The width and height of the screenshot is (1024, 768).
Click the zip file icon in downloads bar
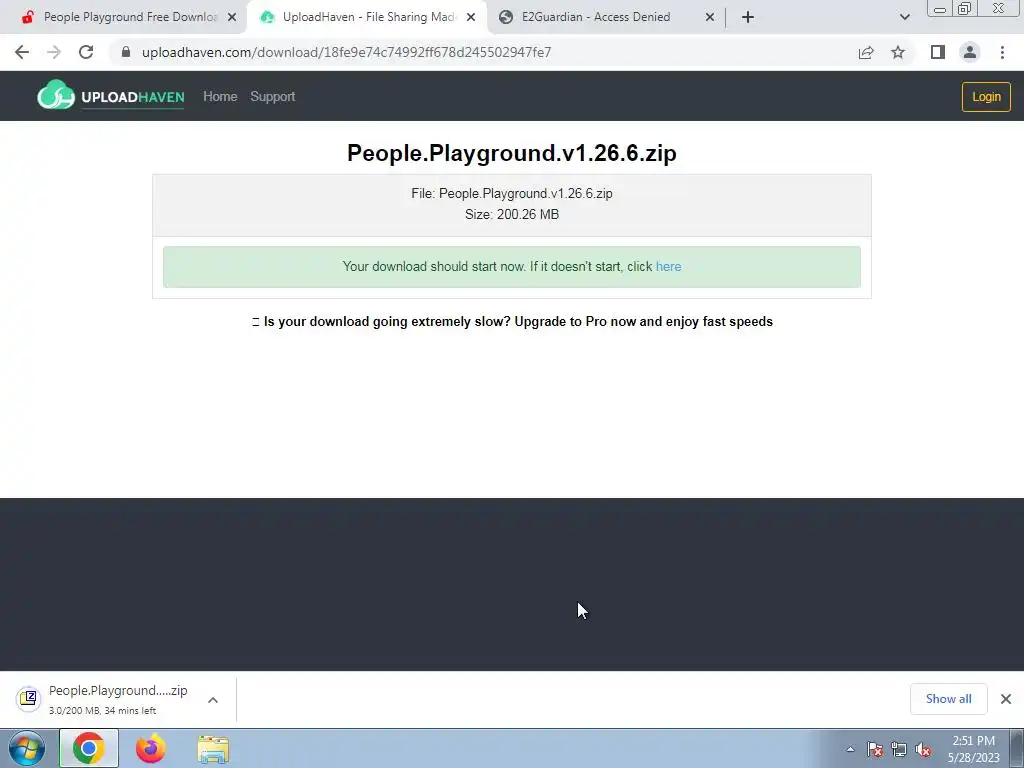tap(28, 699)
